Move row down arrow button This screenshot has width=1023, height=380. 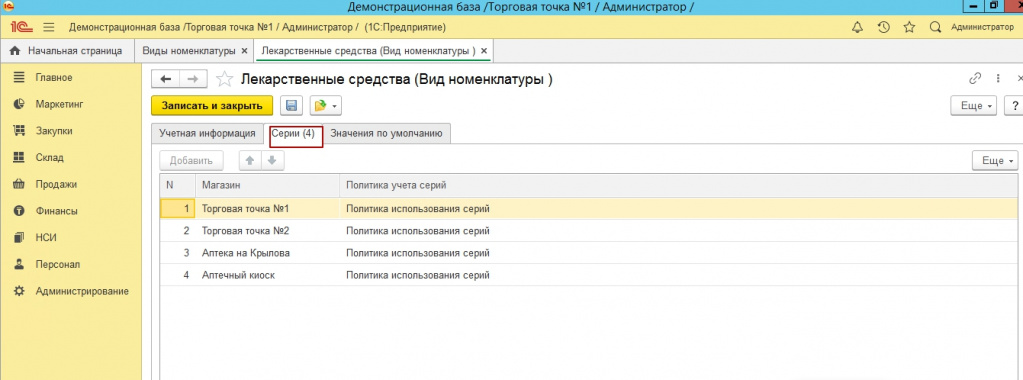(x=273, y=161)
